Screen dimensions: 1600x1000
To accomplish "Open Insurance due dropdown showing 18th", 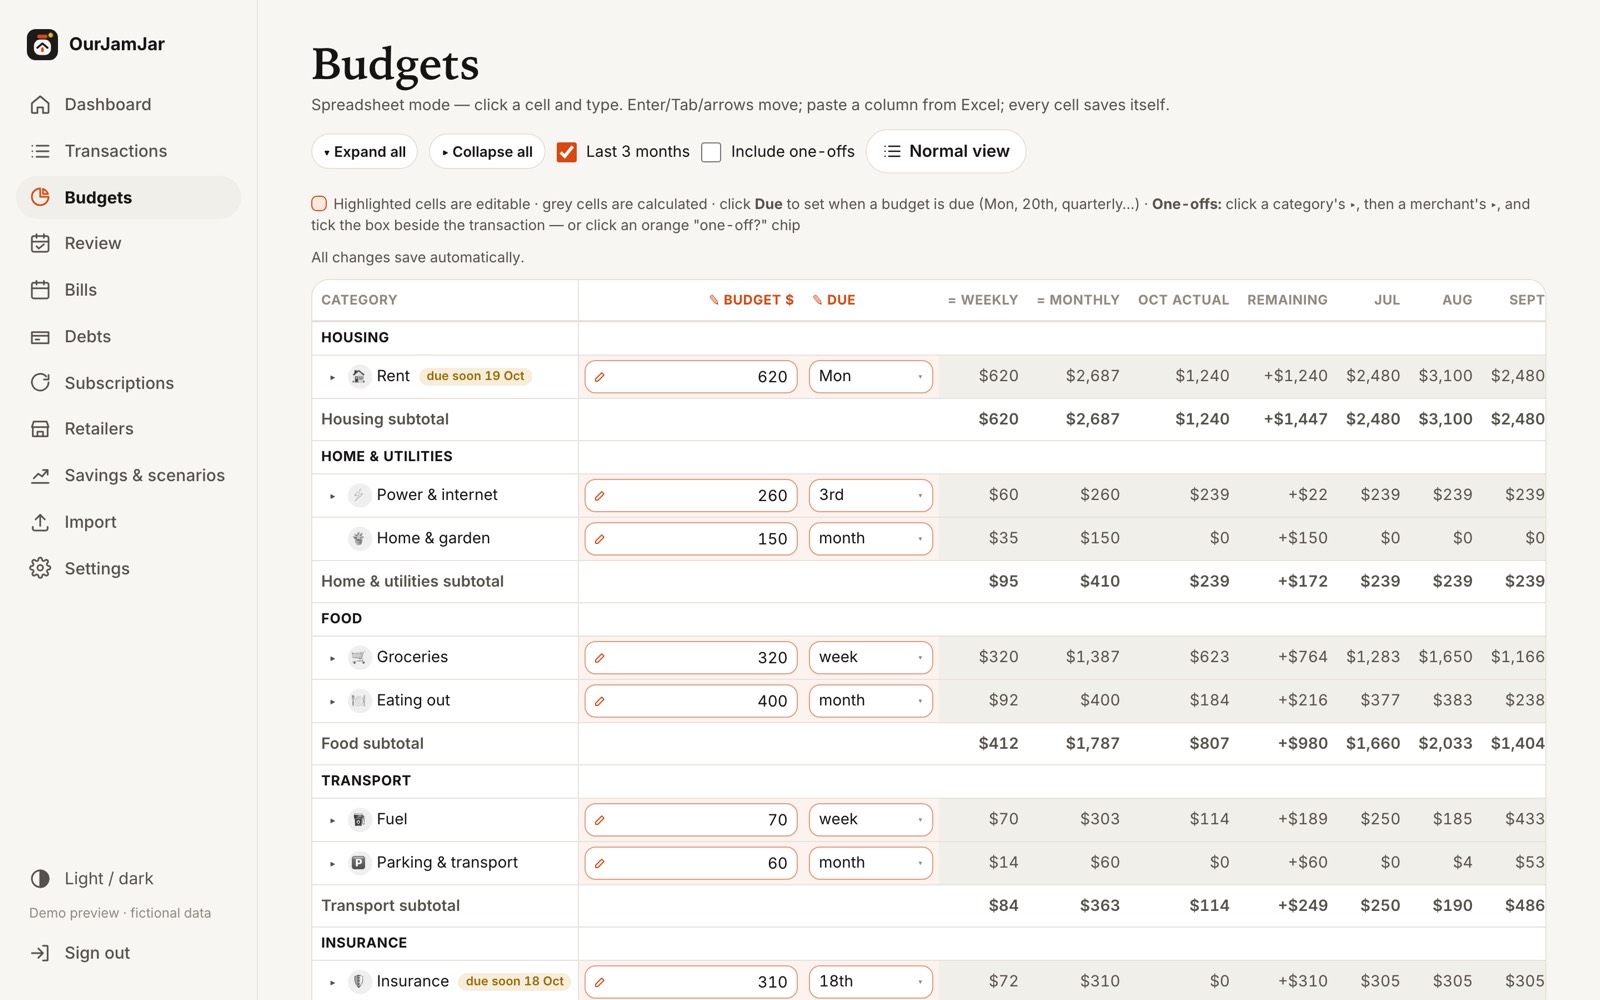I will click(870, 981).
